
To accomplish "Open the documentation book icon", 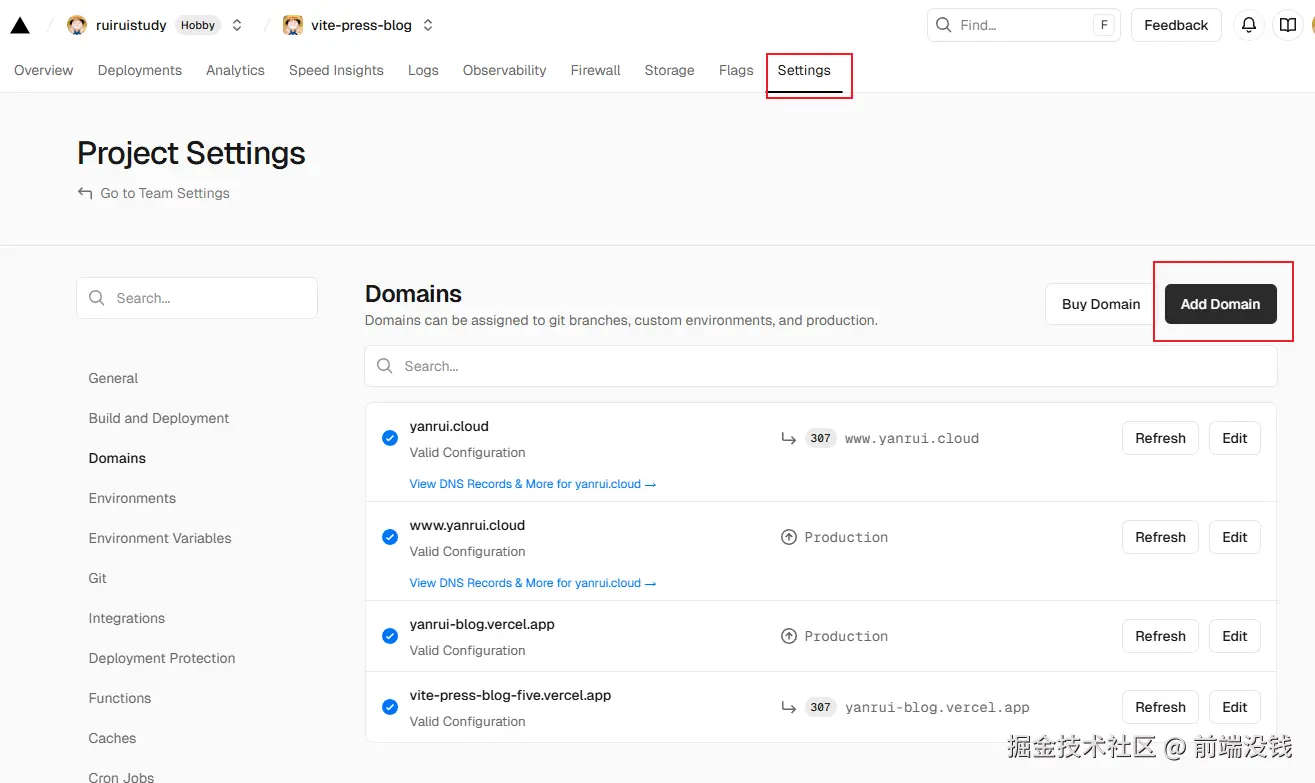I will coord(1288,26).
